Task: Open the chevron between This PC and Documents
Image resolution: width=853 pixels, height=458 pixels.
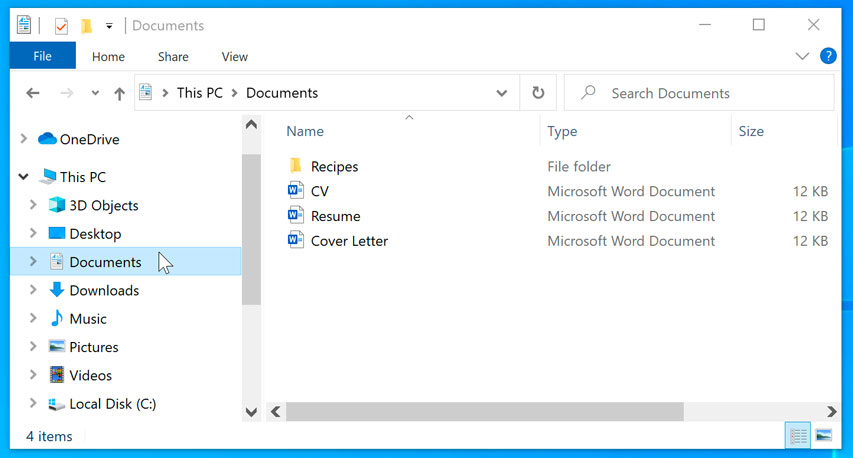Action: pyautogui.click(x=234, y=93)
